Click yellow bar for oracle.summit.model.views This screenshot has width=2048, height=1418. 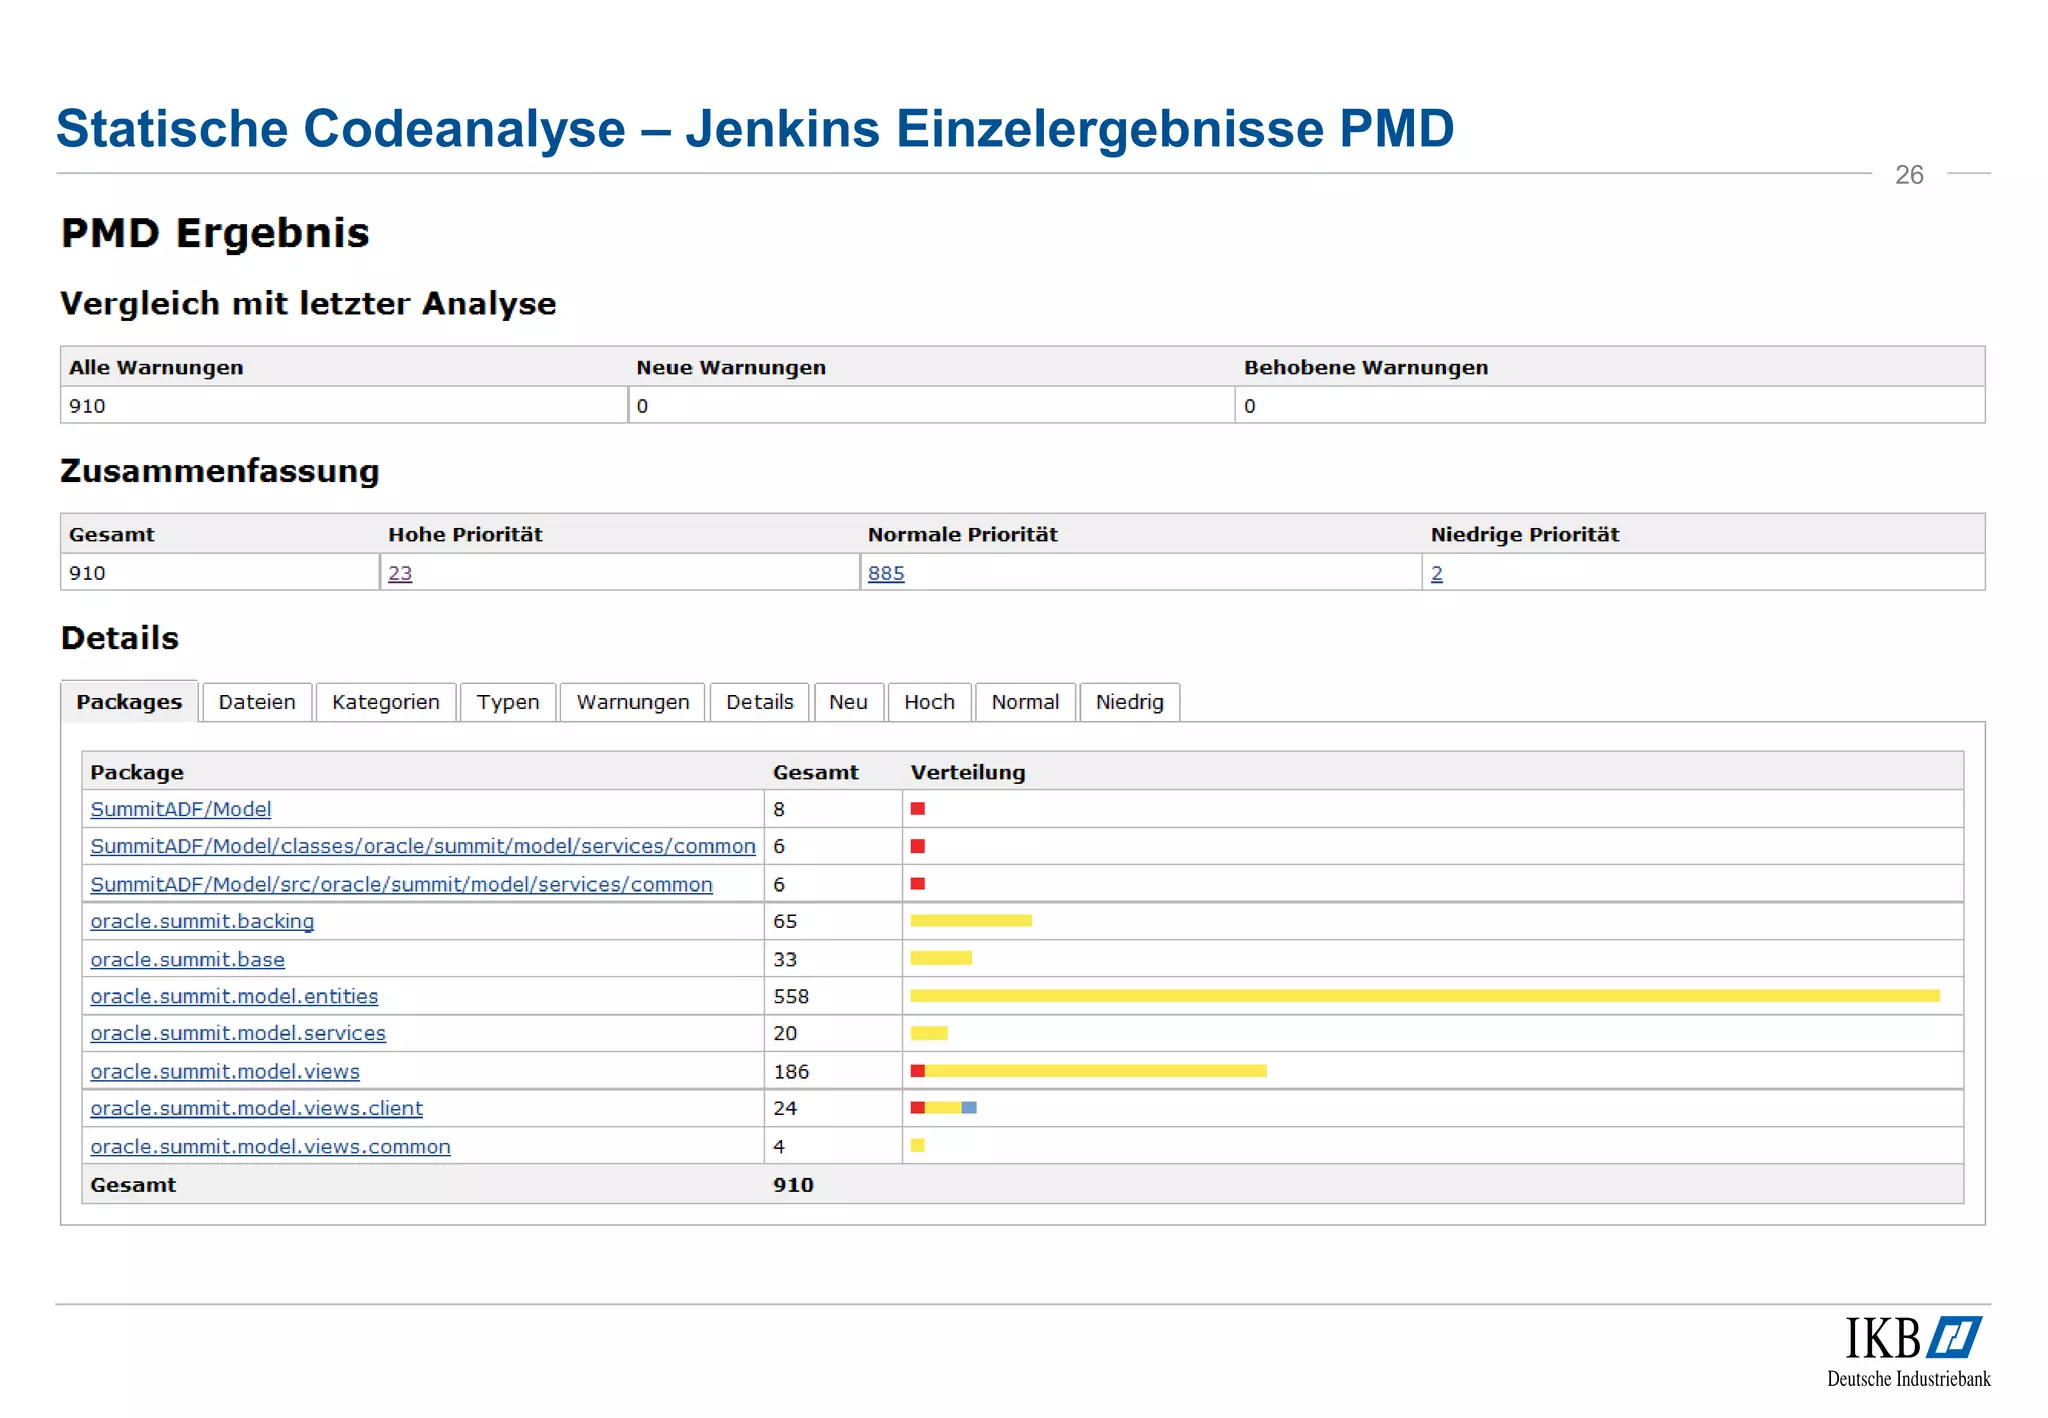click(1096, 1071)
